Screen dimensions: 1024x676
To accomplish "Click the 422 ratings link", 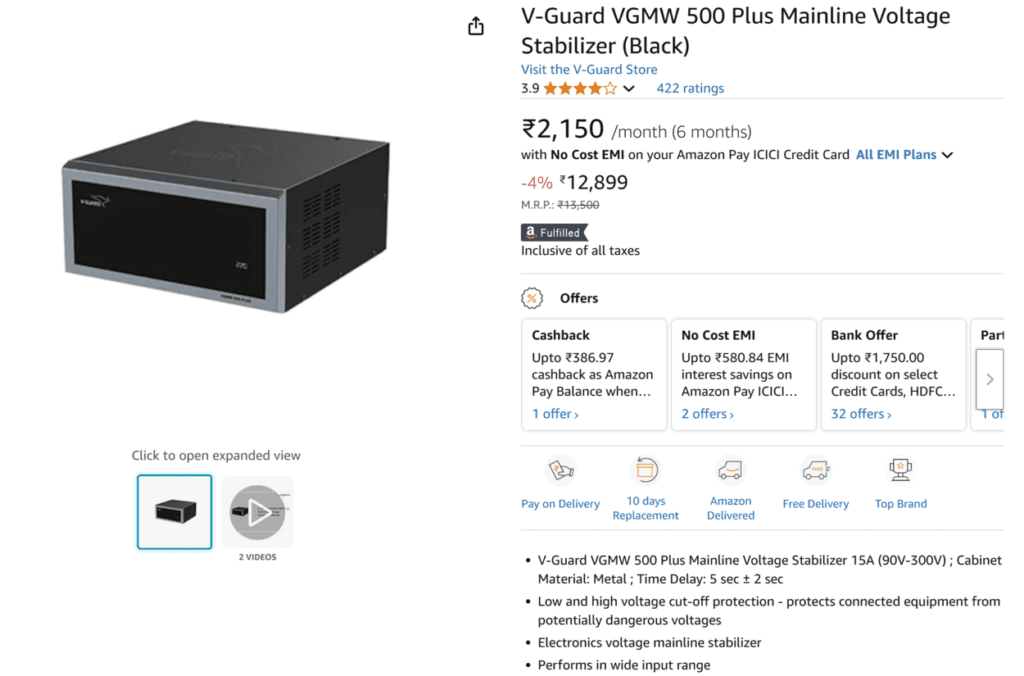I will pyautogui.click(x=689, y=88).
